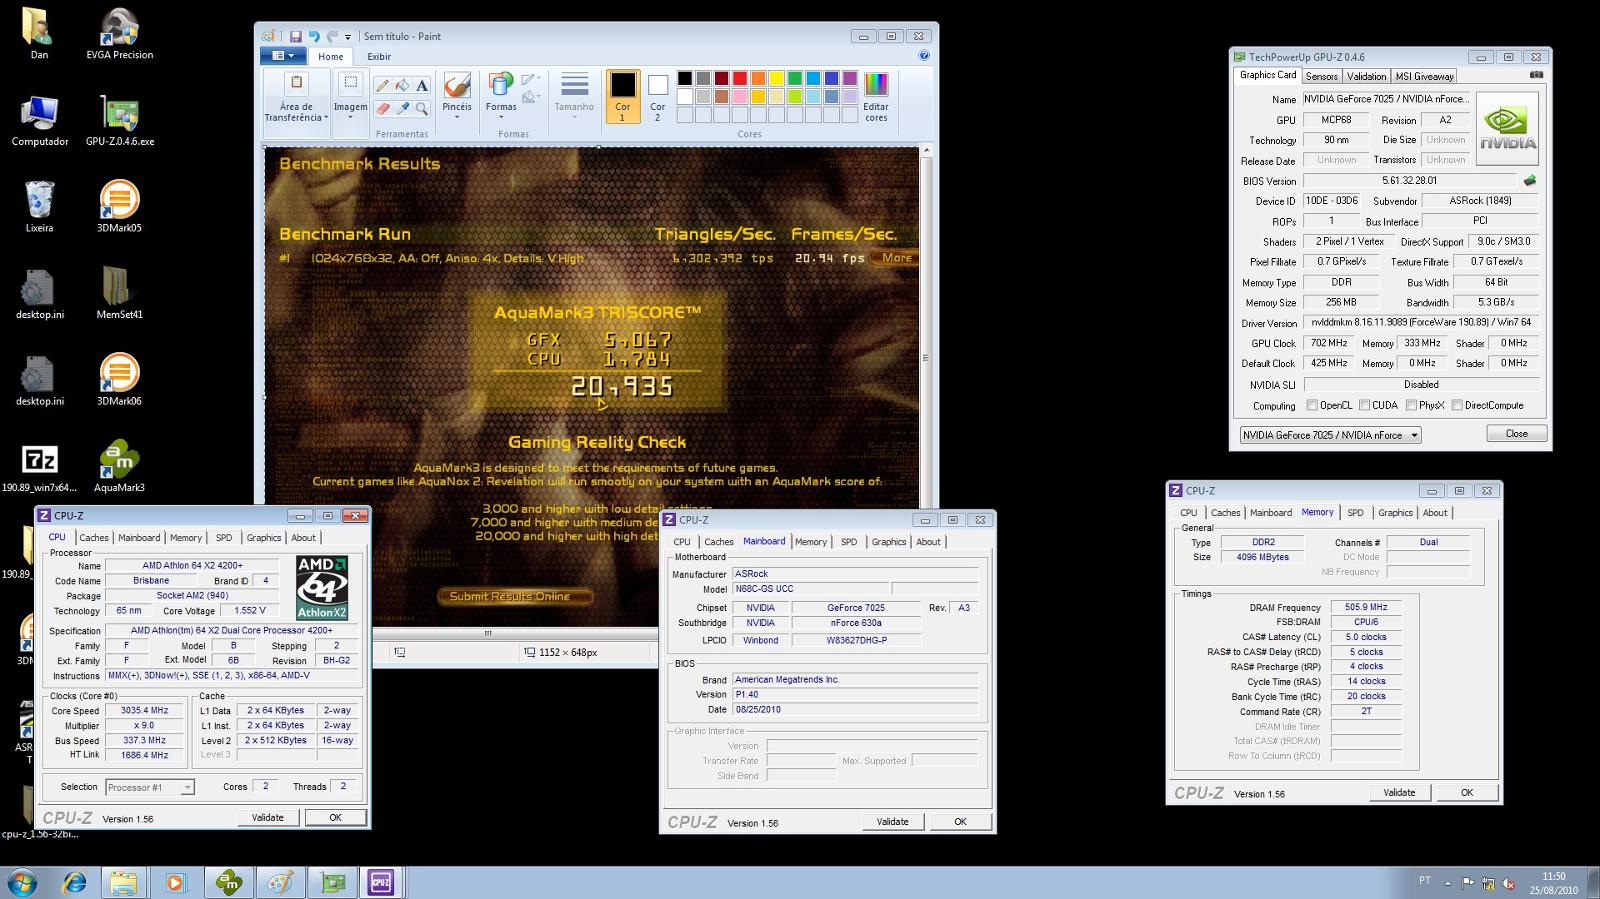Select the Pencil tool in Paint
Screen dimensions: 1600x899
pyautogui.click(x=382, y=86)
